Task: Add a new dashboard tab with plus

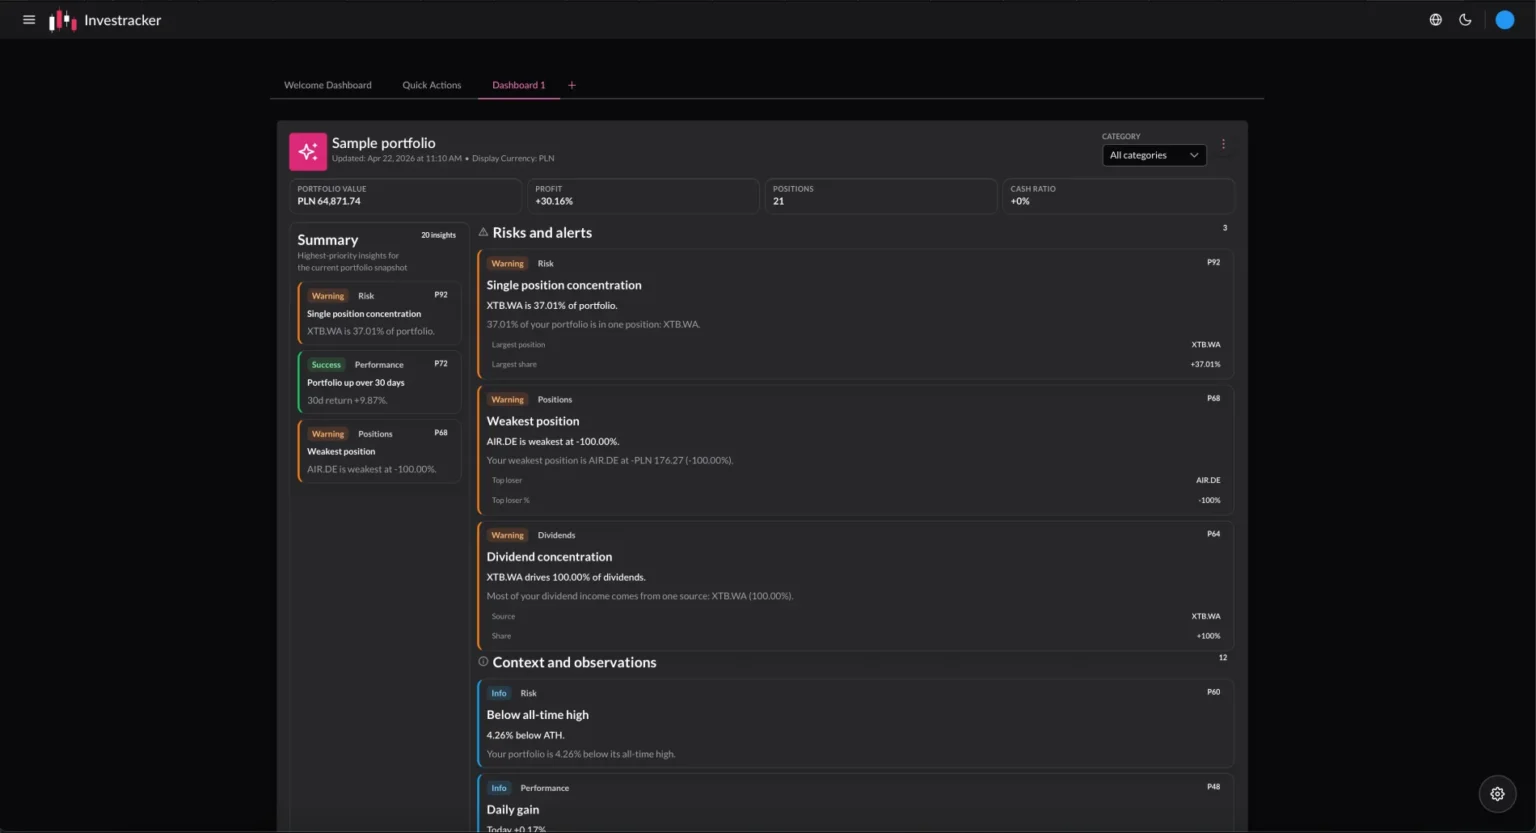Action: pyautogui.click(x=572, y=85)
